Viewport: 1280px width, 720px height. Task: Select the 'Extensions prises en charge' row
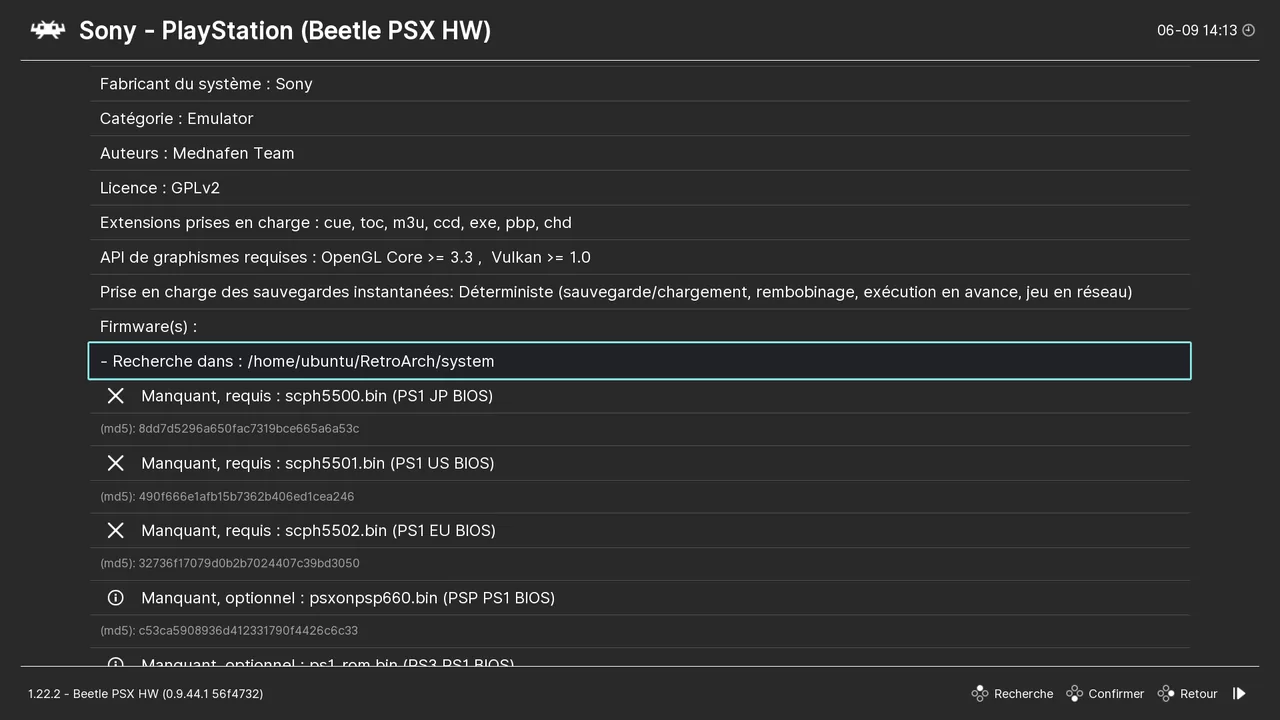click(x=640, y=222)
